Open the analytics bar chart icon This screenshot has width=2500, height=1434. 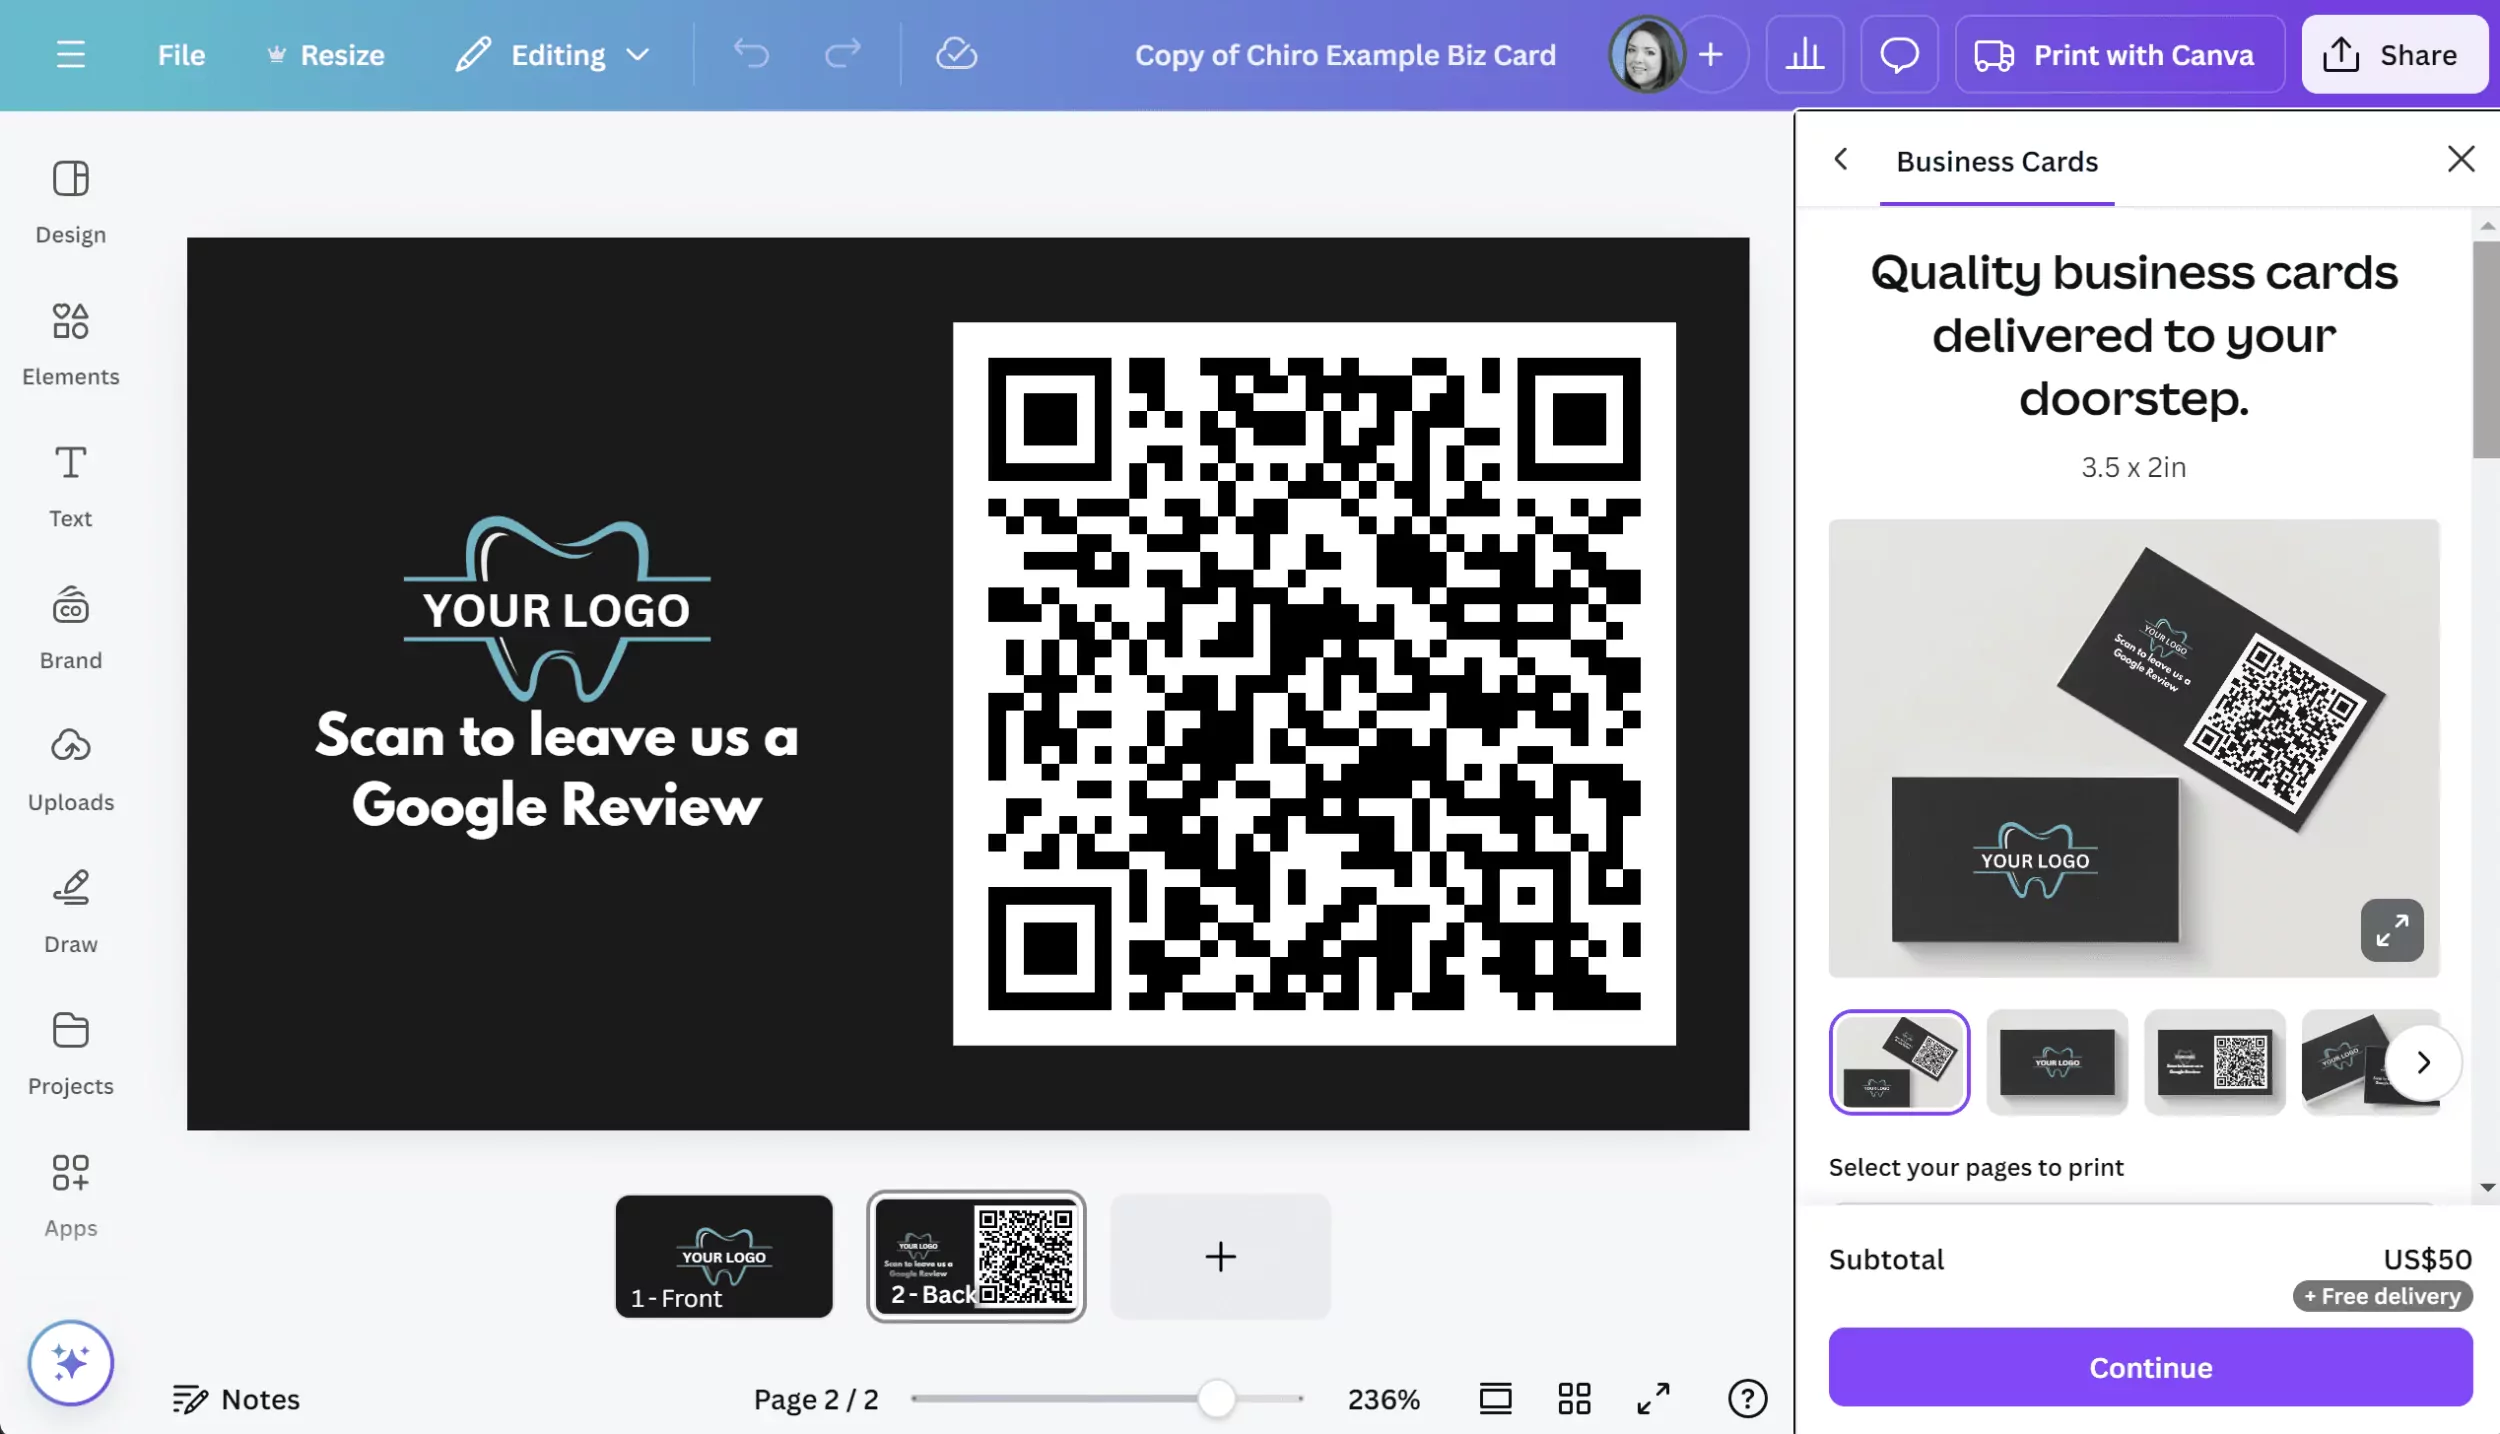point(1804,54)
